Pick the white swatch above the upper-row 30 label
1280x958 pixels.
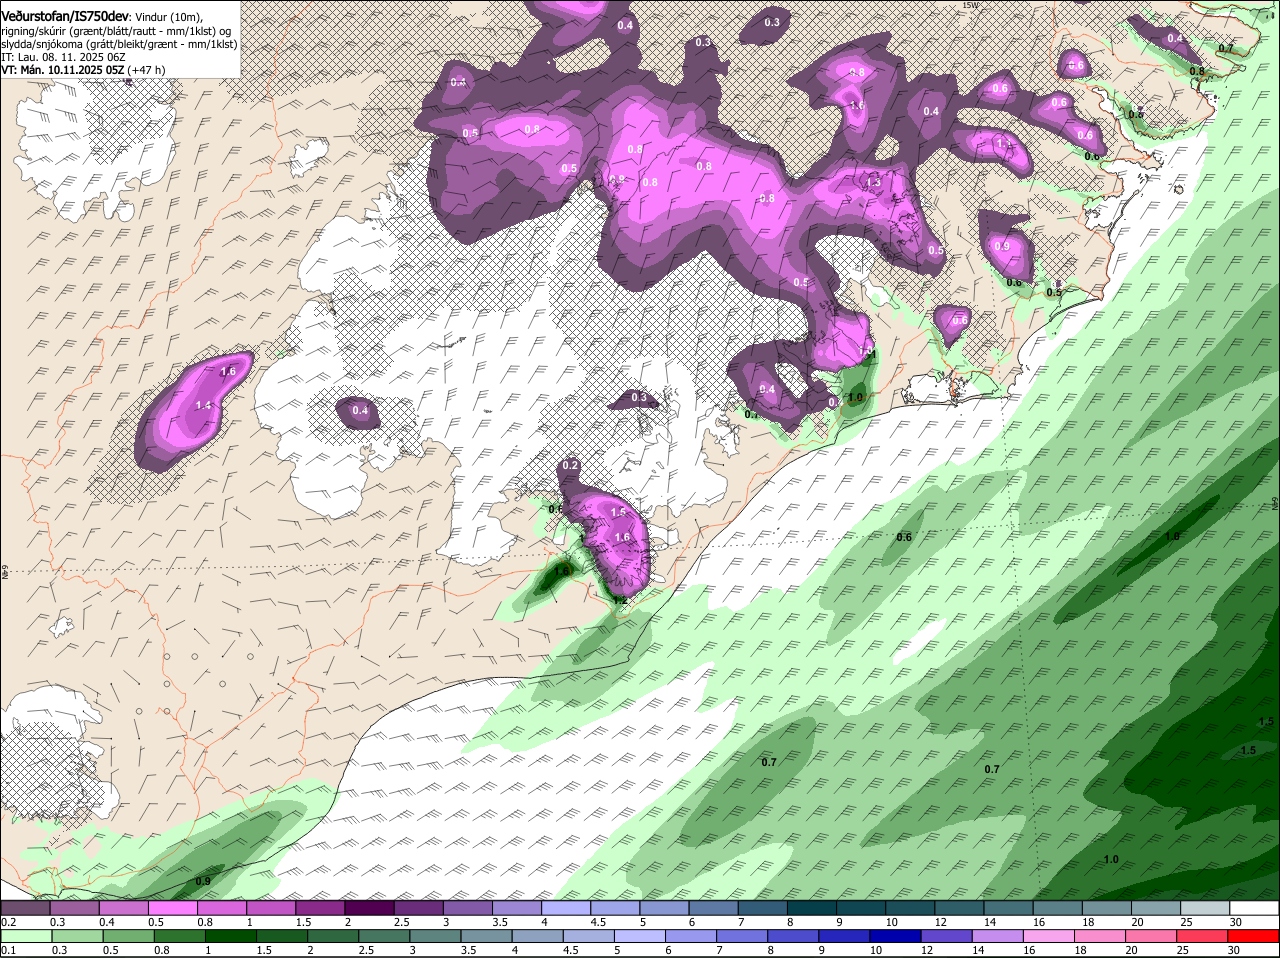[1255, 908]
